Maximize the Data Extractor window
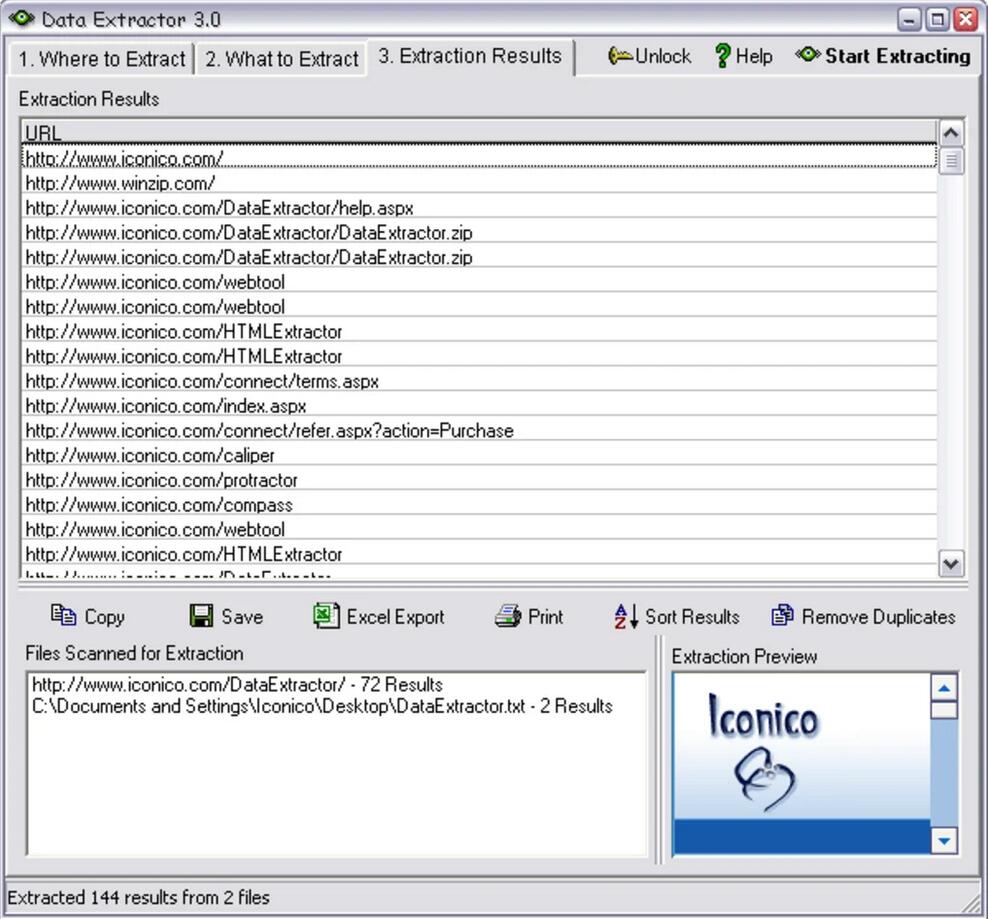This screenshot has height=919, width=988. pyautogui.click(x=937, y=20)
